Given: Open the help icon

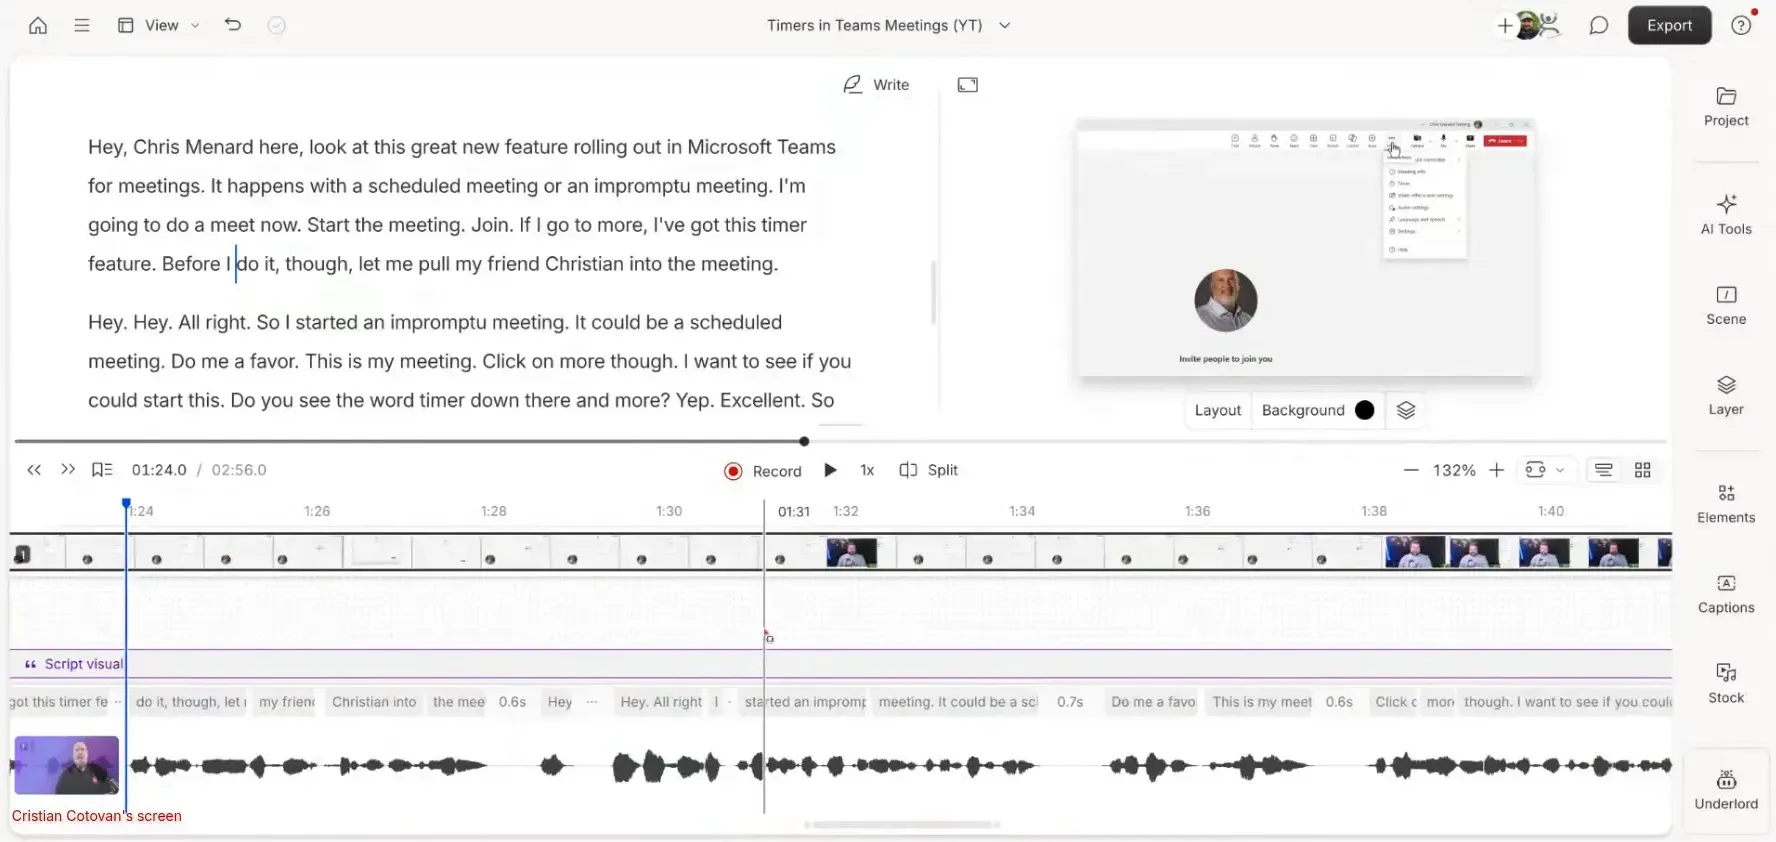Looking at the screenshot, I should (x=1741, y=25).
